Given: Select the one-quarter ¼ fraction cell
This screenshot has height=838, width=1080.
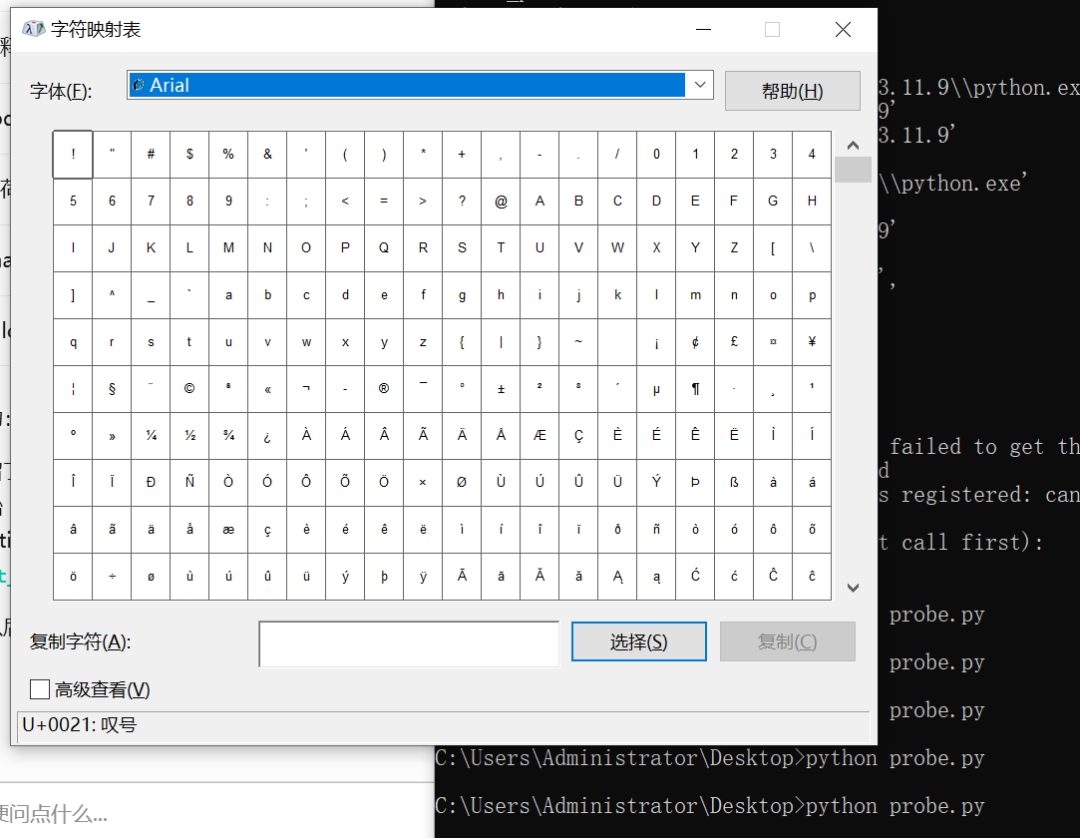Looking at the screenshot, I should pos(151,435).
